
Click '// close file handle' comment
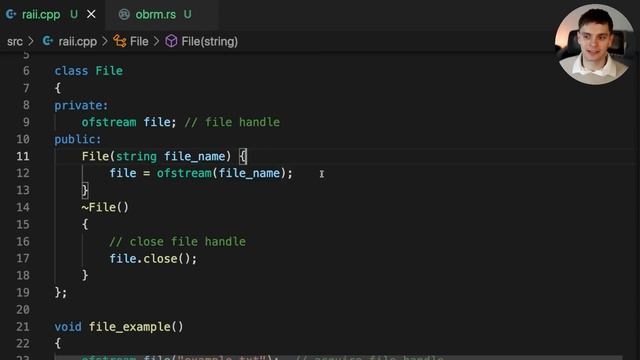point(178,242)
